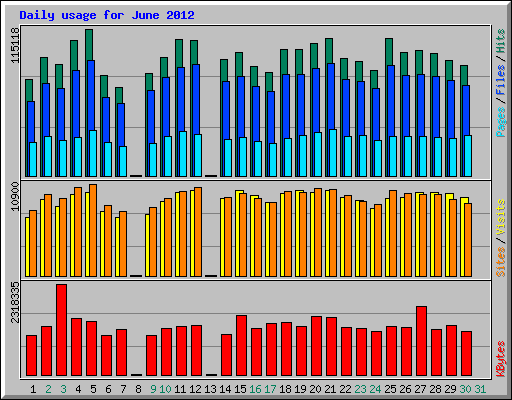Click day label 21 on the axis
Image resolution: width=512 pixels, height=400 pixels.
pos(330,389)
